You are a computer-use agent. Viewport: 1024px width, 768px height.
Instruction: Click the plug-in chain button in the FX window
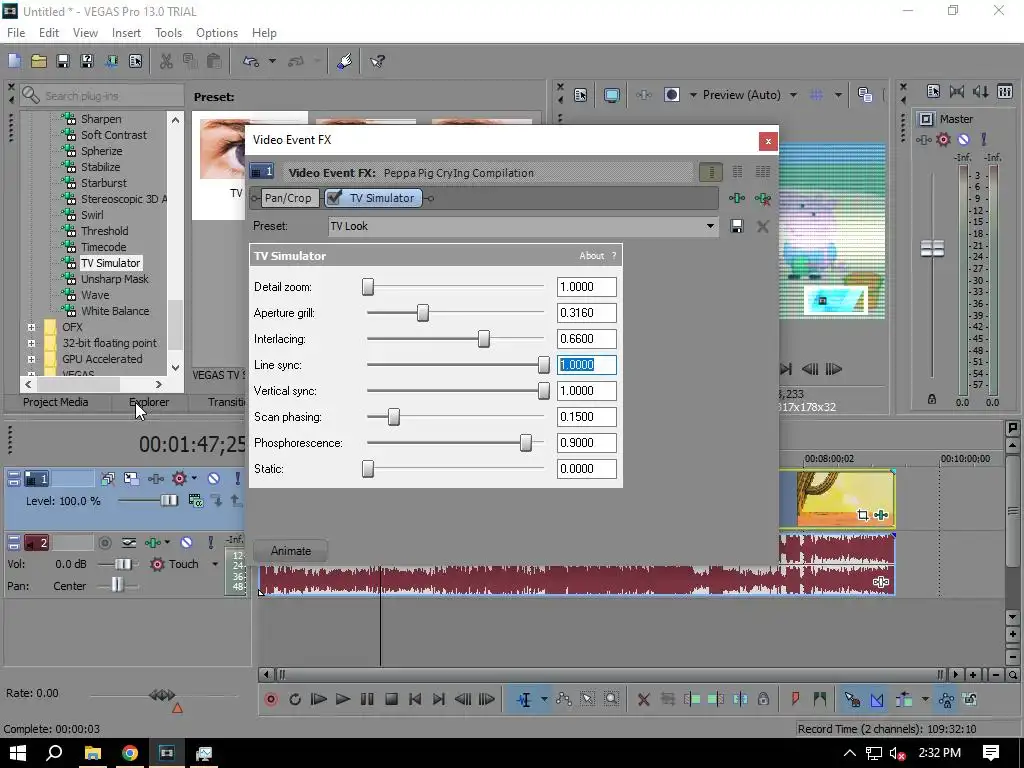737,198
